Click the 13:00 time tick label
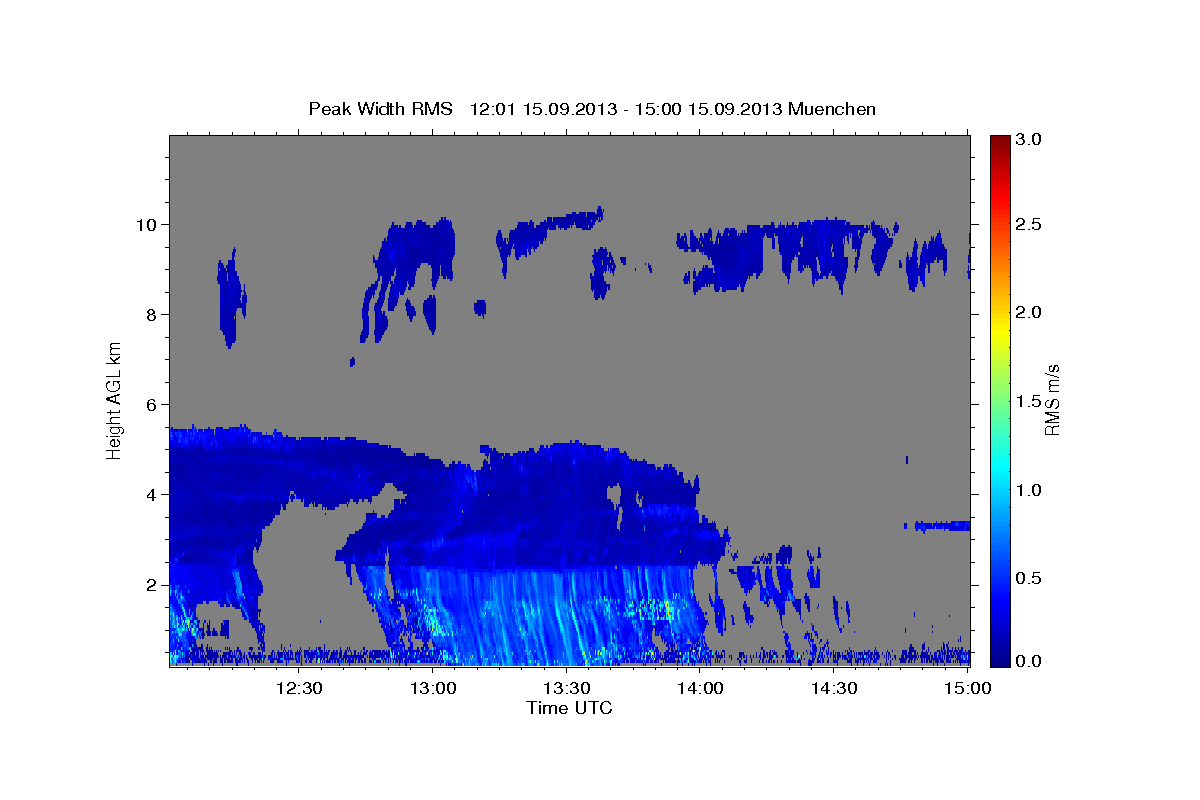 coord(432,688)
